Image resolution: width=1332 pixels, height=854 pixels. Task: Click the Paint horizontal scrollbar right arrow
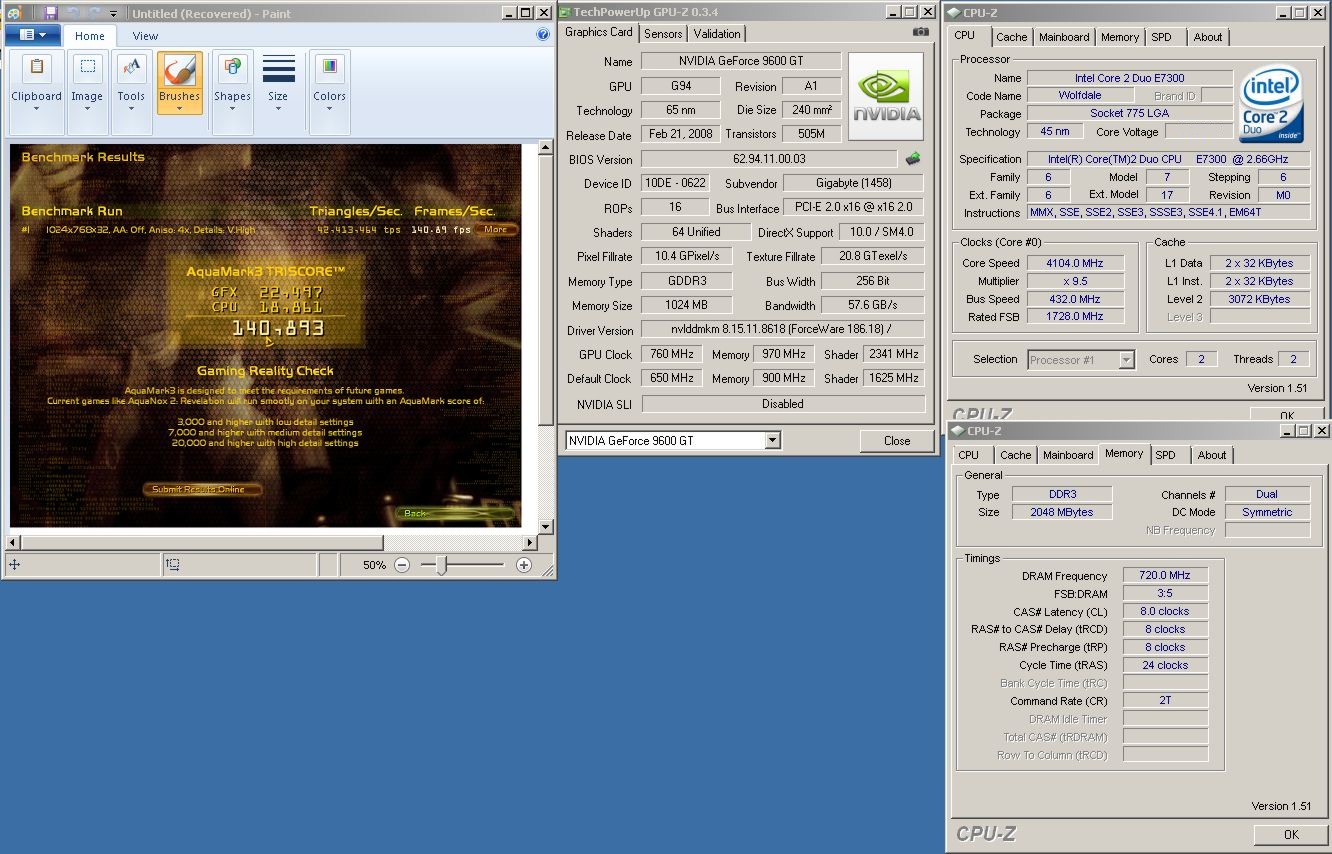(x=531, y=543)
